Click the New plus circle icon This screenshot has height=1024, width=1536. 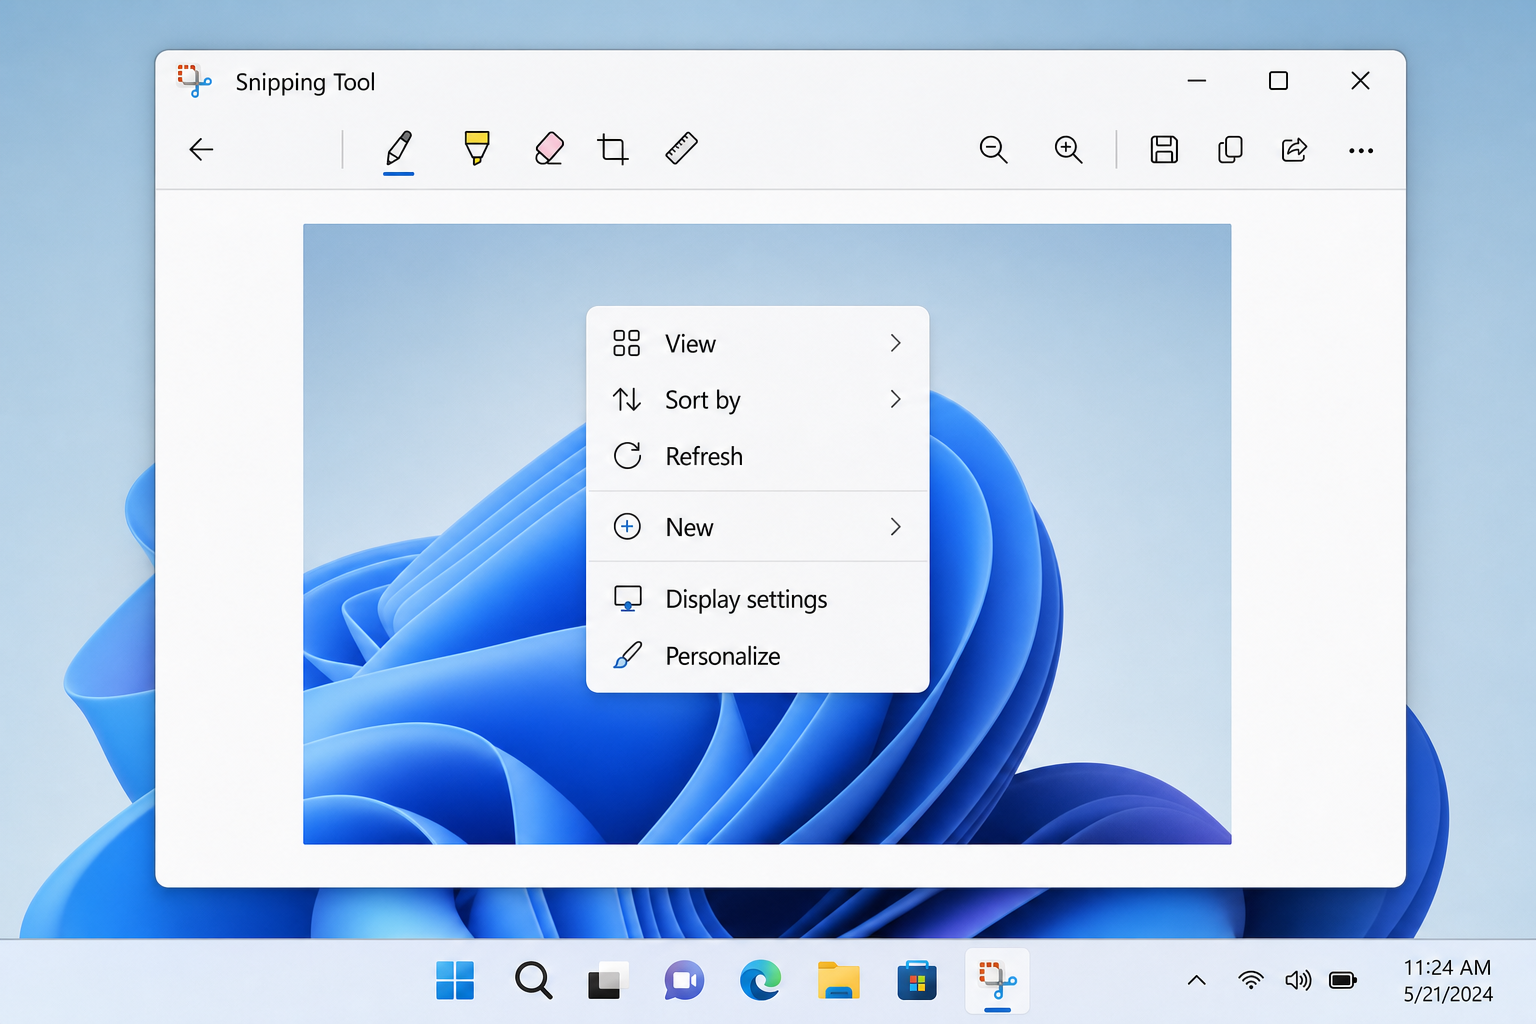627,527
